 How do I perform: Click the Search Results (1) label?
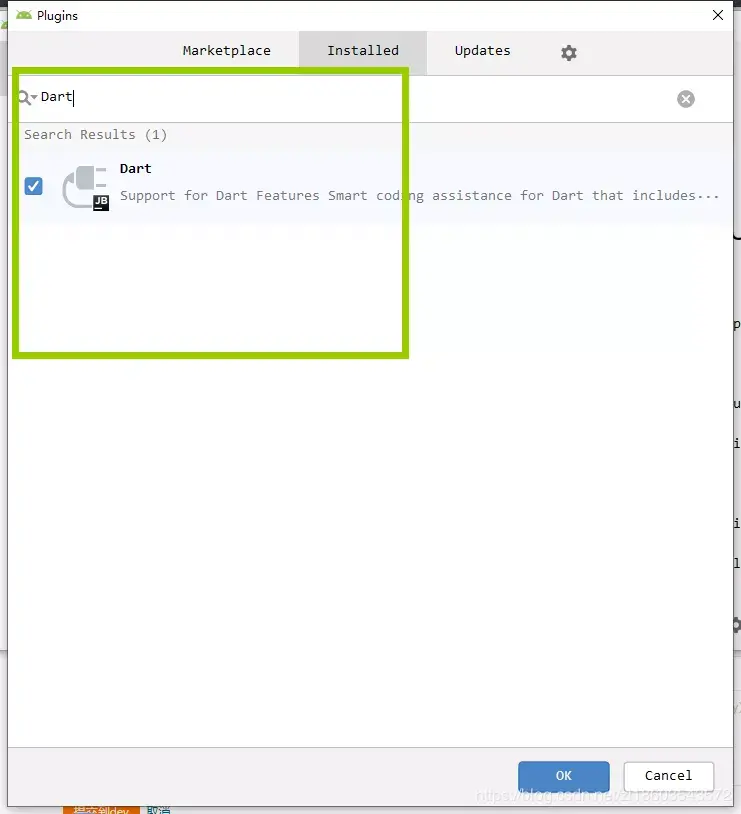point(96,135)
